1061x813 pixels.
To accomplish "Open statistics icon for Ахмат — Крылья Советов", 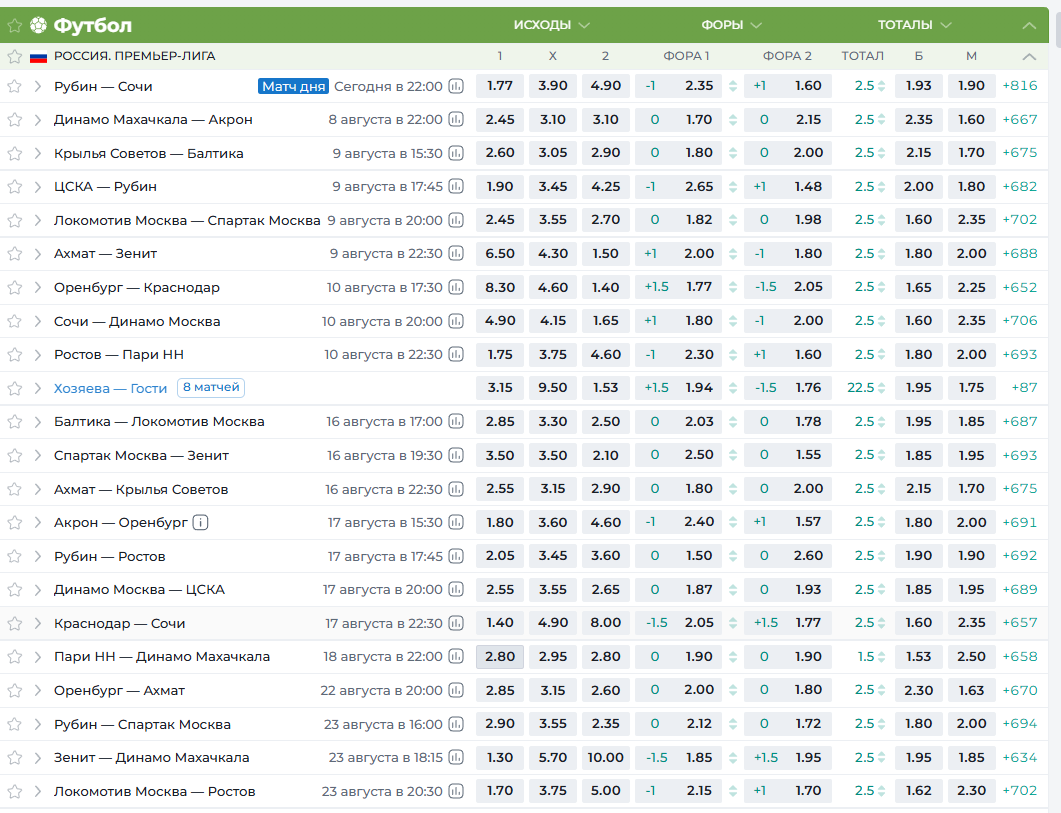I will [456, 489].
